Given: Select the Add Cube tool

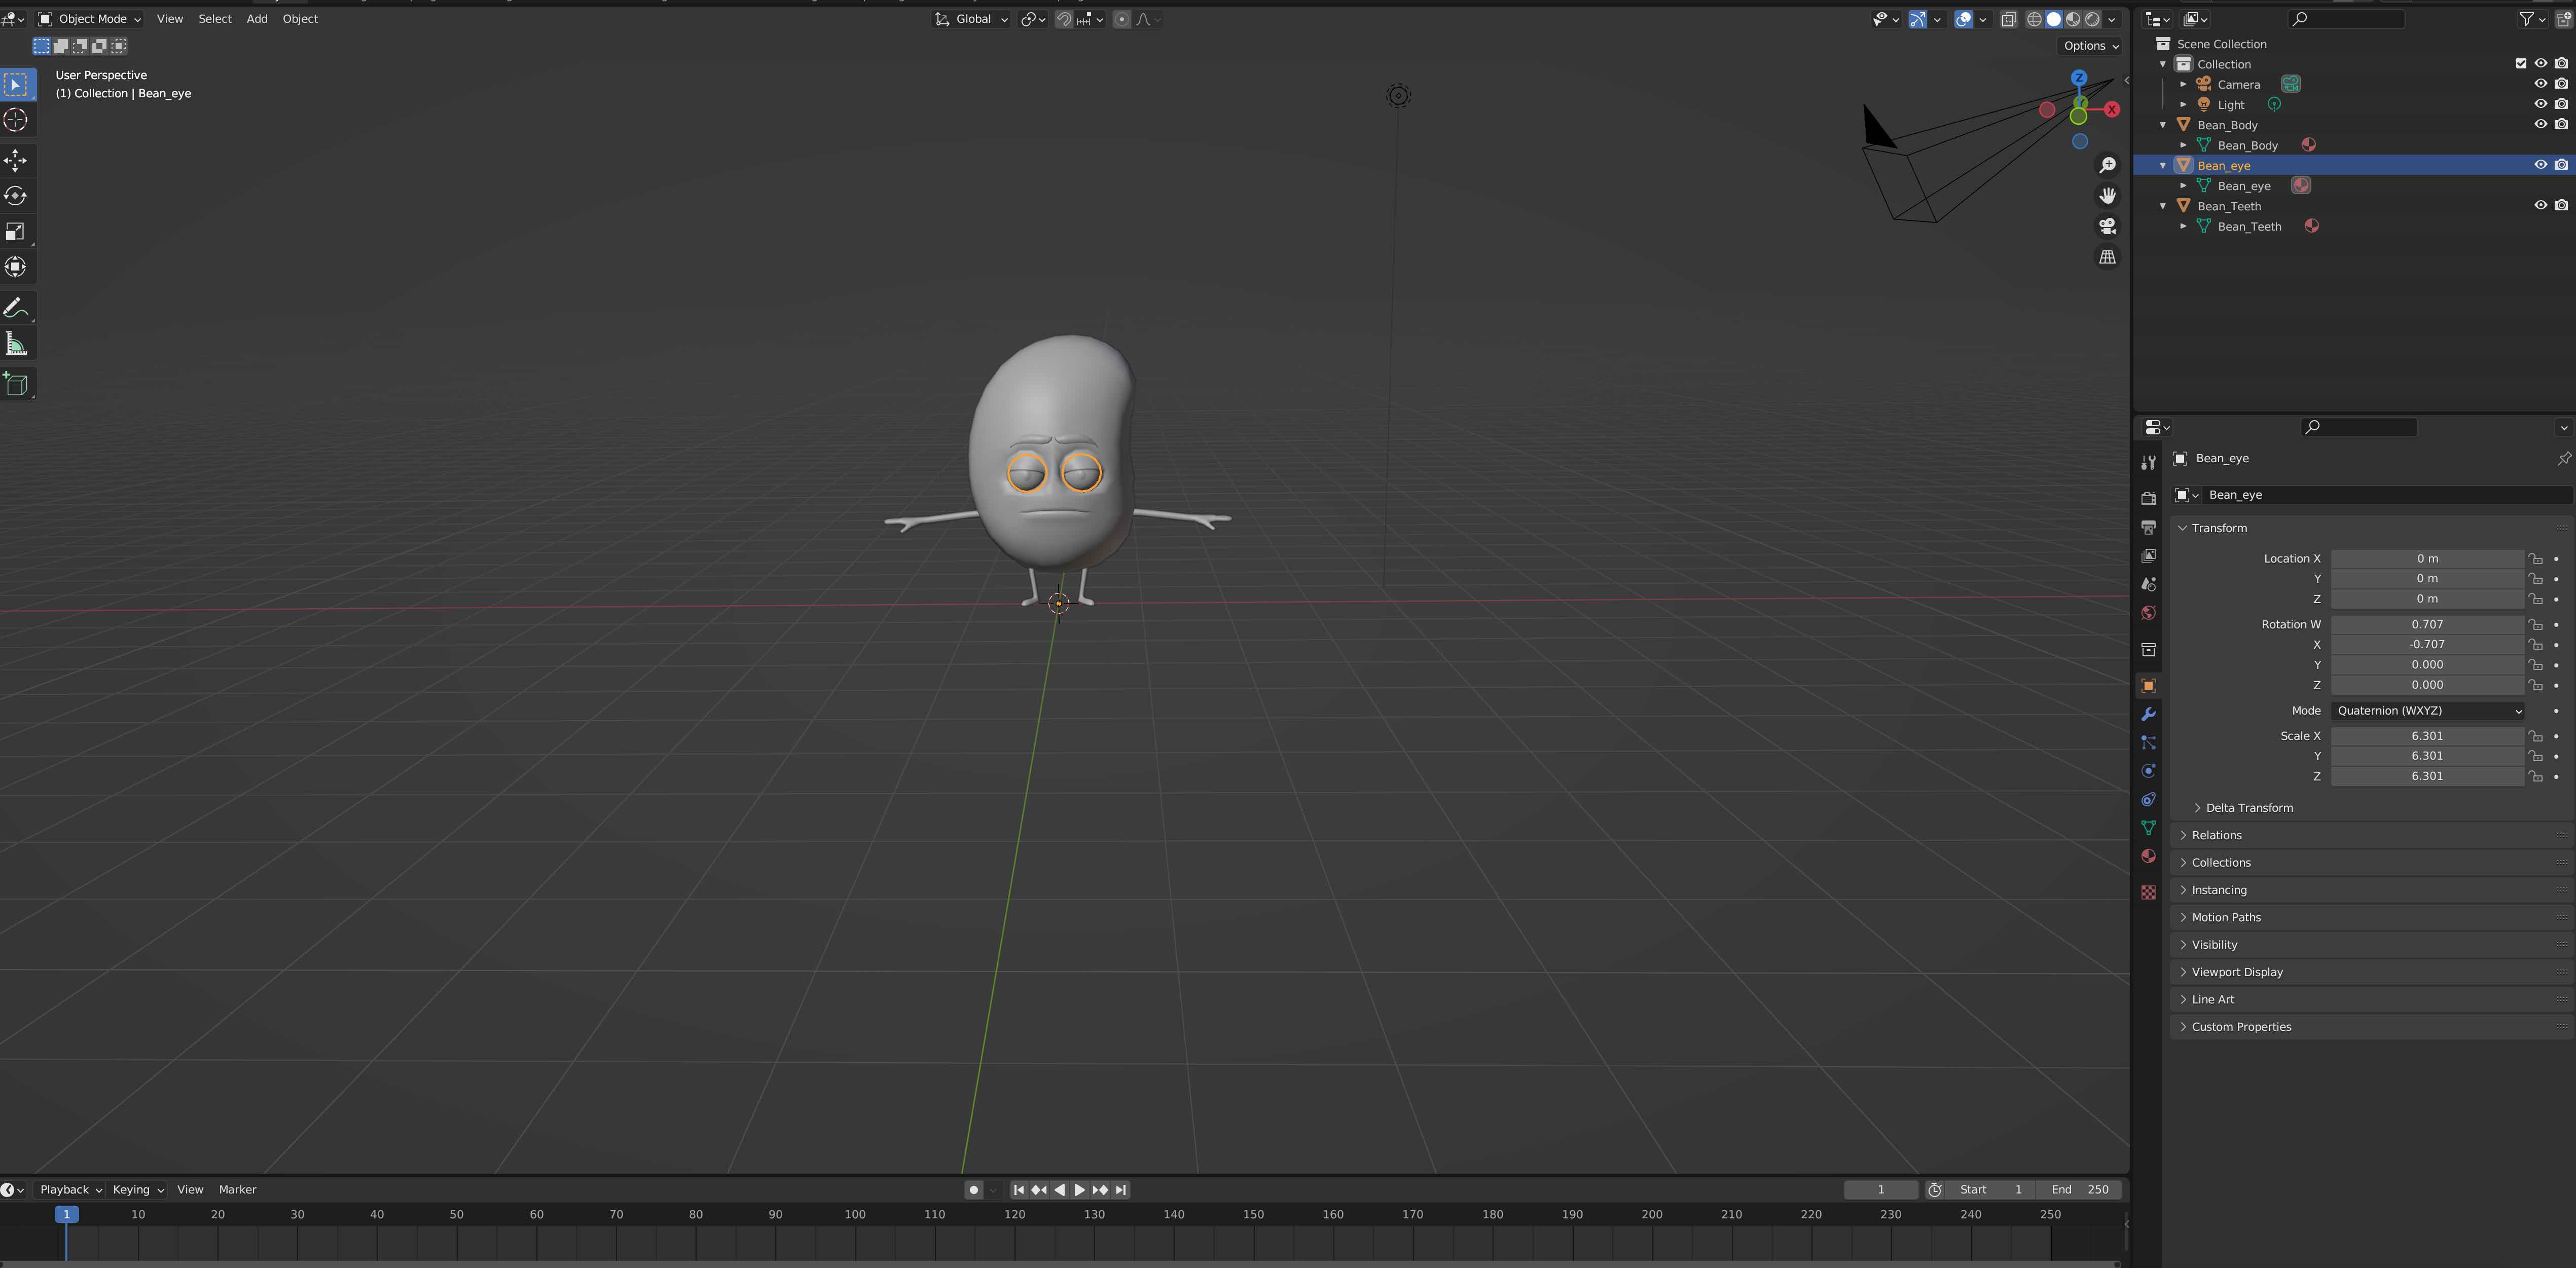Looking at the screenshot, I should point(16,384).
